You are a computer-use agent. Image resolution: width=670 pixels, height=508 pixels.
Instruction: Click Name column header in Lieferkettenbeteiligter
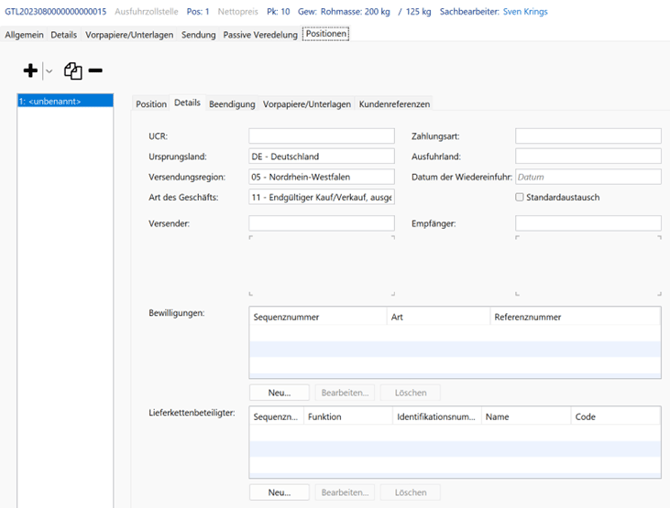(526, 417)
